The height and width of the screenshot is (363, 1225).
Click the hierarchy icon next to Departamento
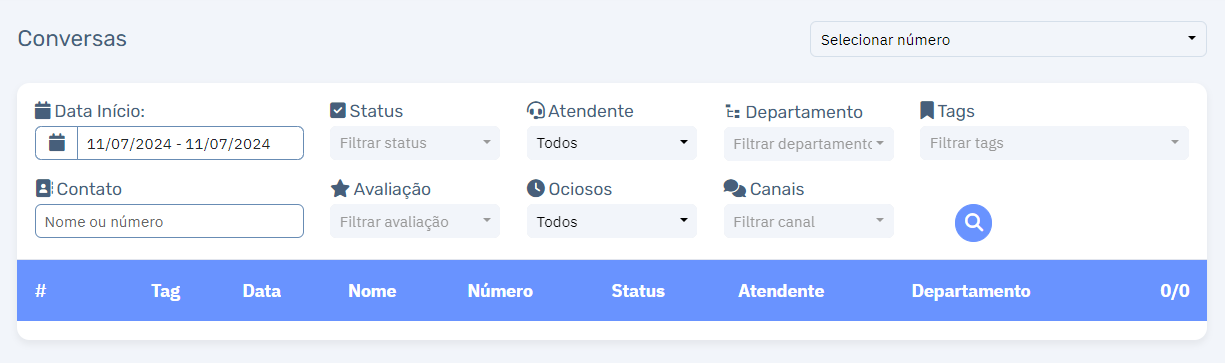(x=732, y=111)
